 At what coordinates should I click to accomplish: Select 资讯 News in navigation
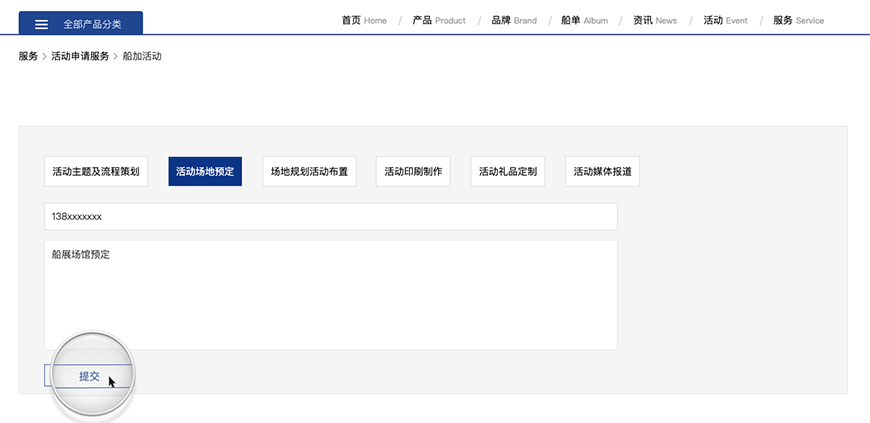[654, 20]
